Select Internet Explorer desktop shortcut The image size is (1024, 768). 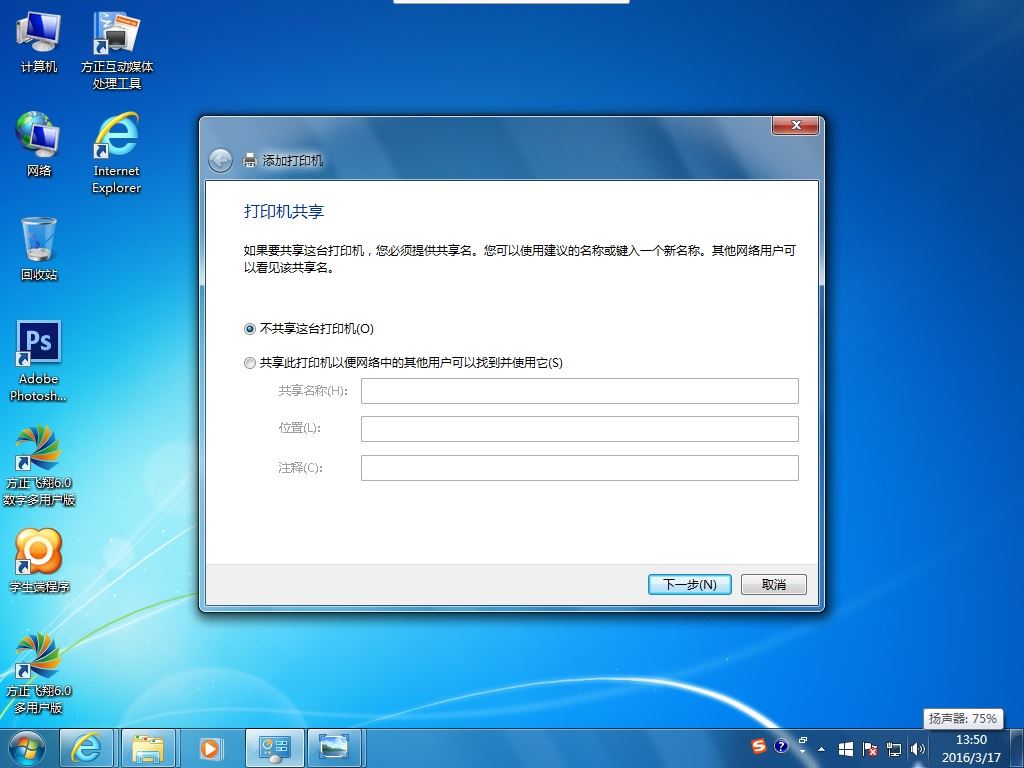pos(116,153)
